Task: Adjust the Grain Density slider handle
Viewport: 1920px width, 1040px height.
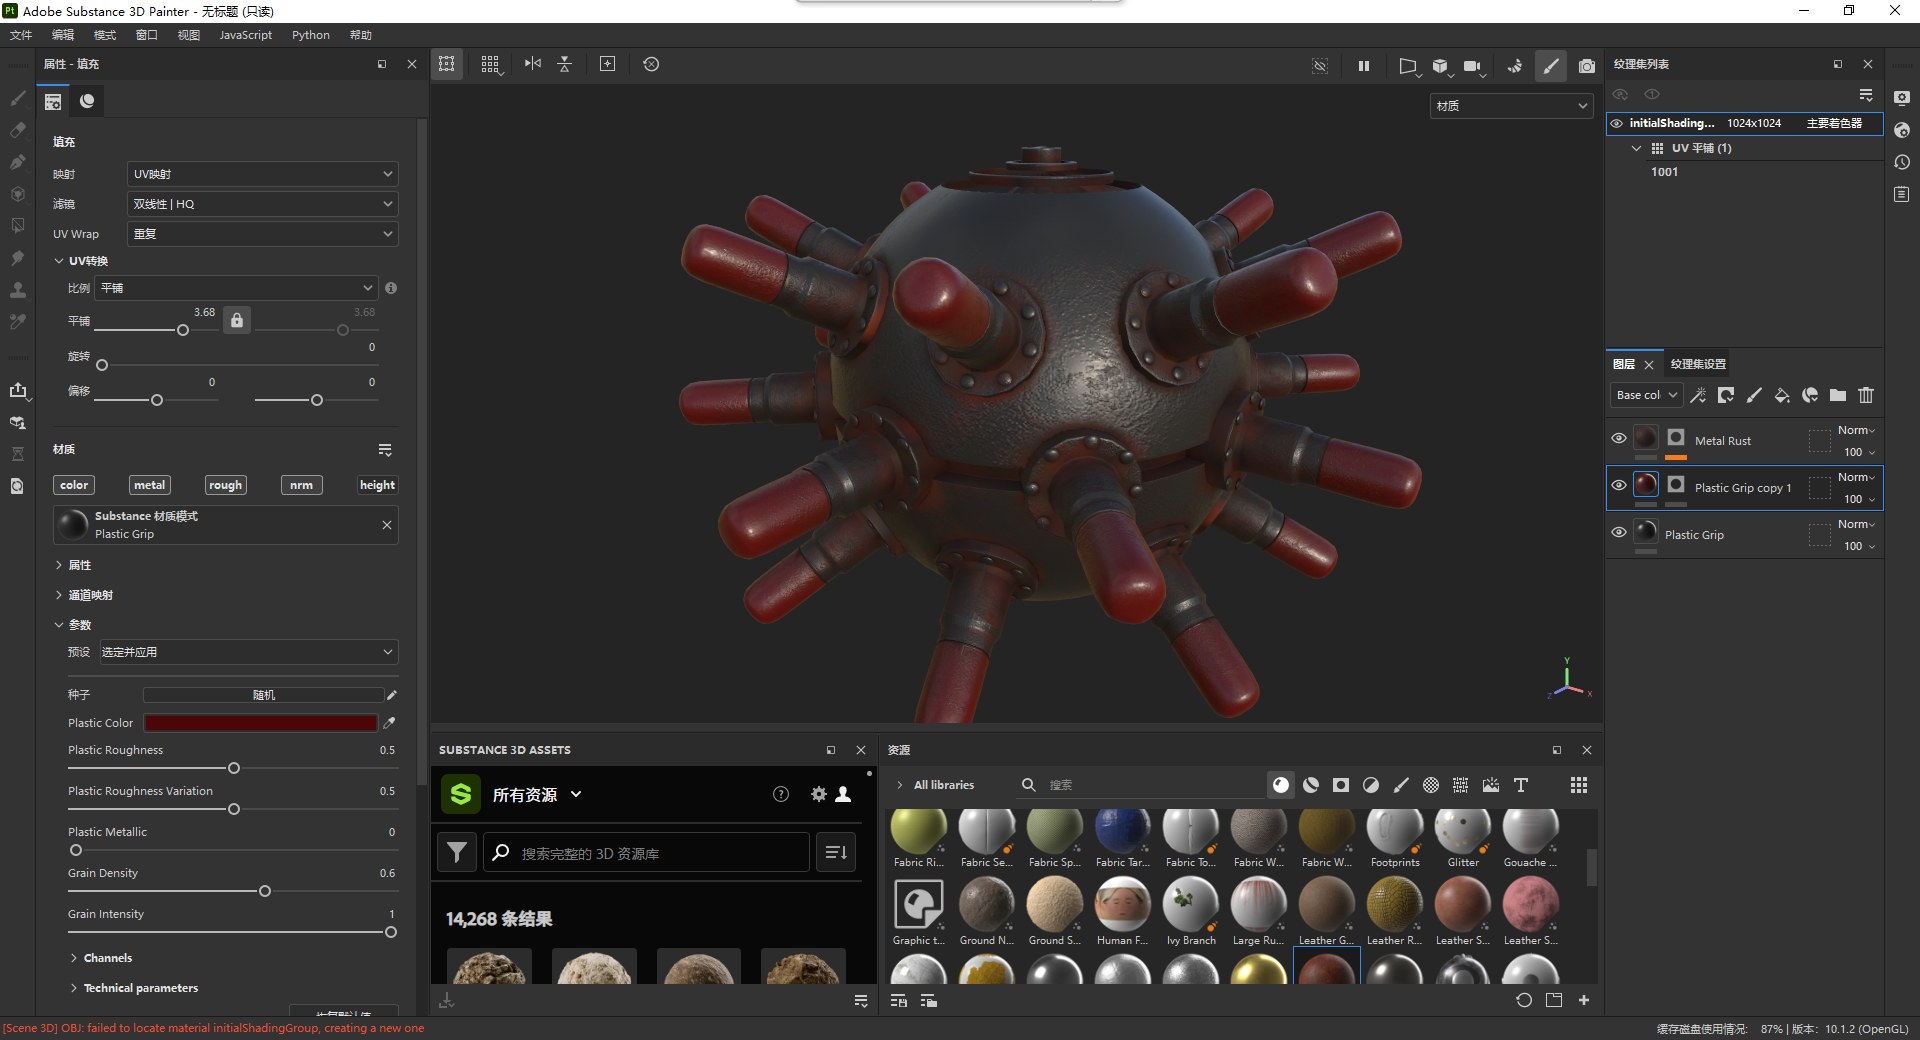Action: coord(265,891)
